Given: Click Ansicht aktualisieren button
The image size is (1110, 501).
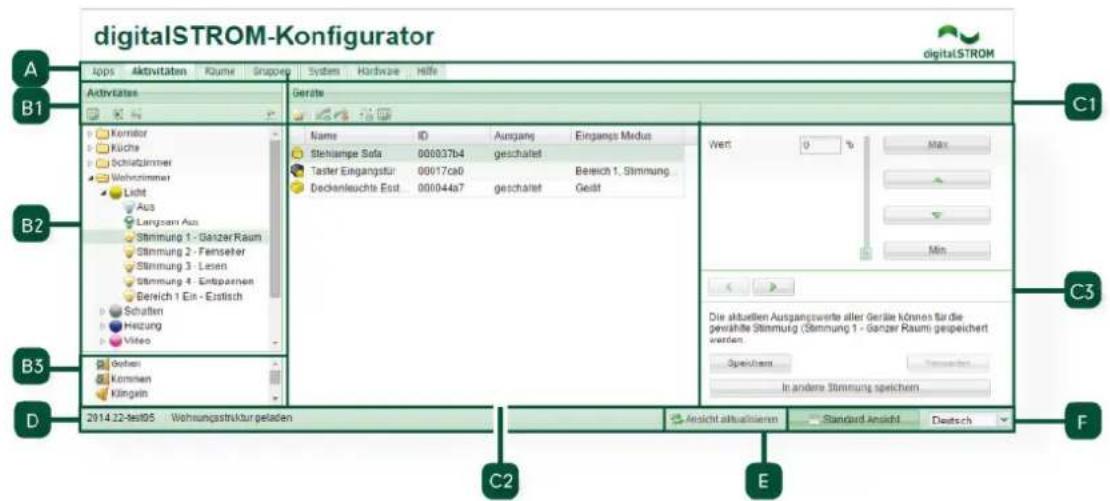Looking at the screenshot, I should pos(724,420).
